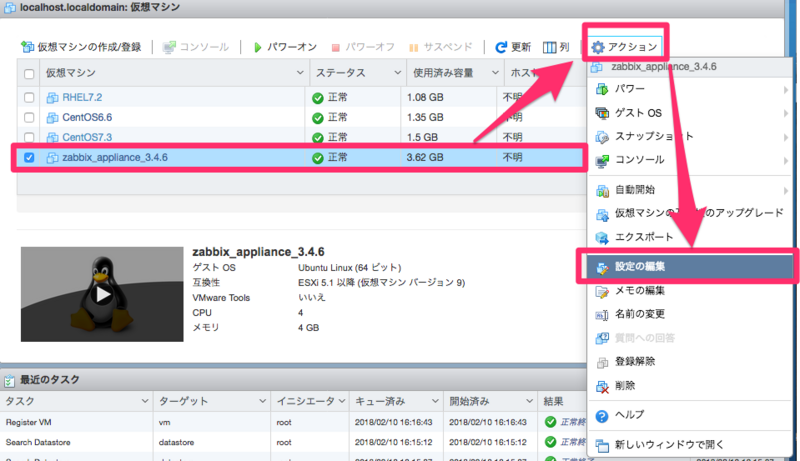Select 設定の編集 in the action menu
The height and width of the screenshot is (461, 800).
pyautogui.click(x=690, y=267)
